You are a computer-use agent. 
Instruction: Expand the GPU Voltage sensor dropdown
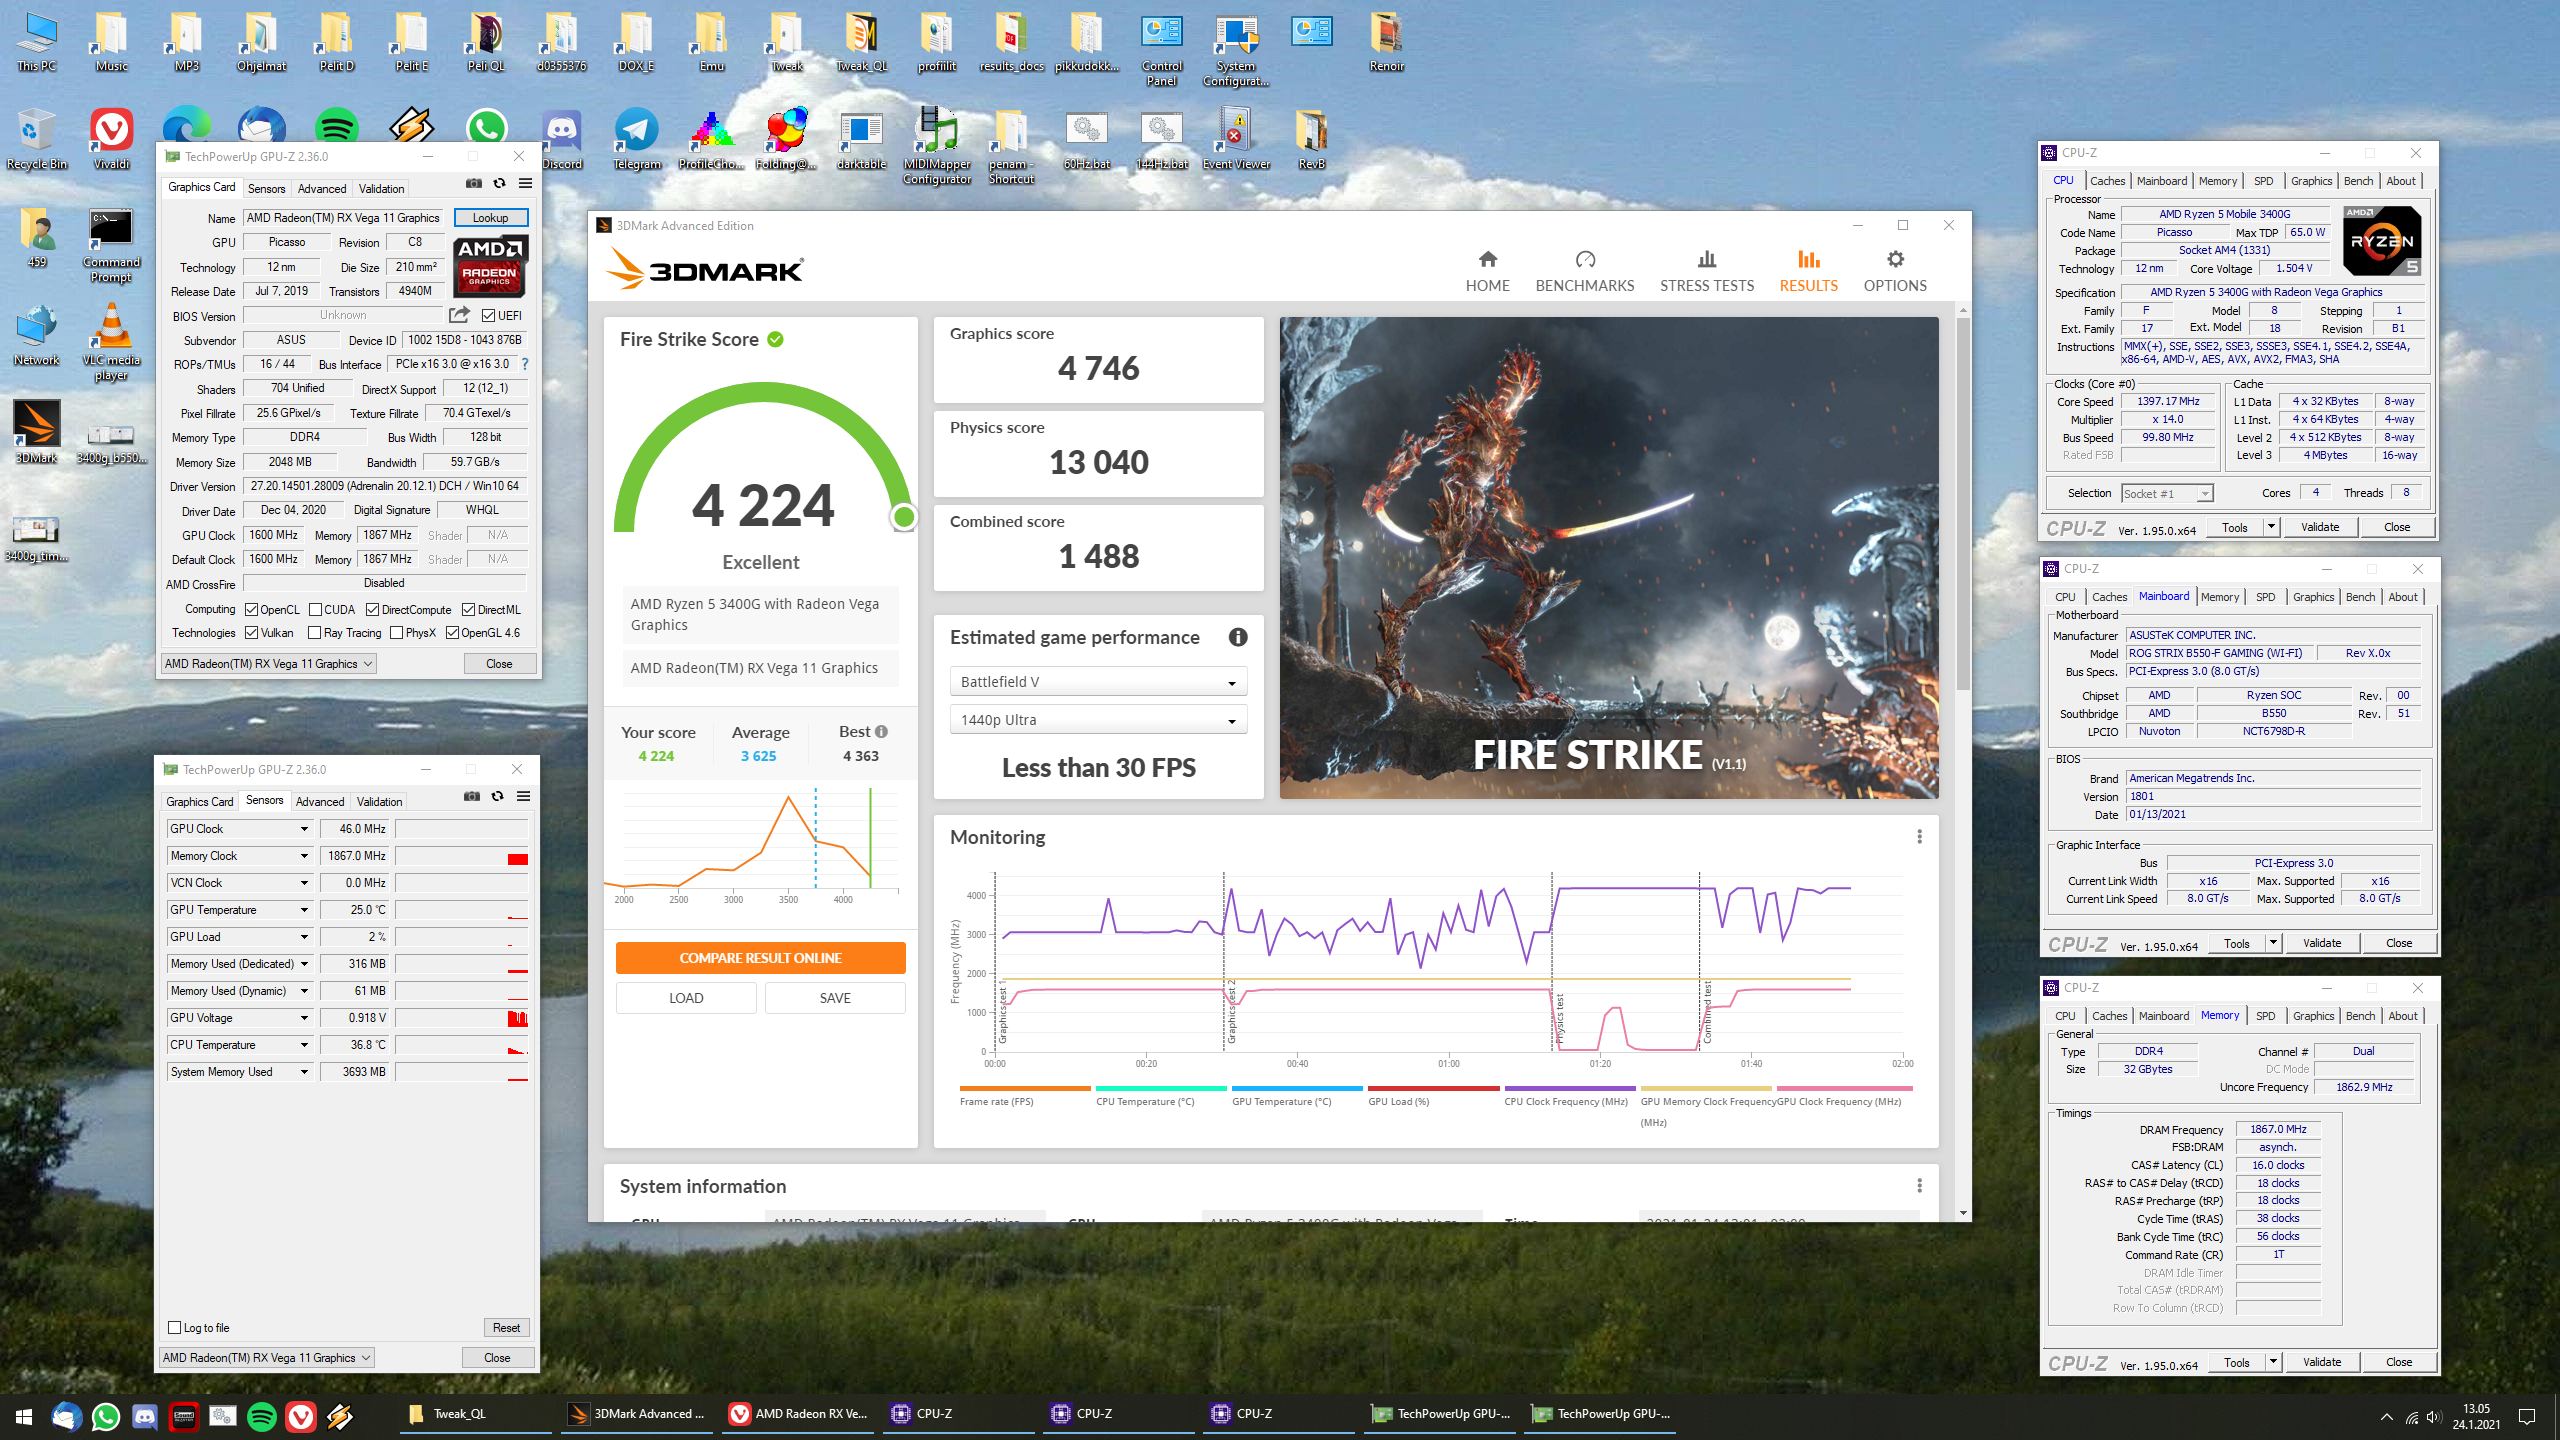tap(304, 1018)
